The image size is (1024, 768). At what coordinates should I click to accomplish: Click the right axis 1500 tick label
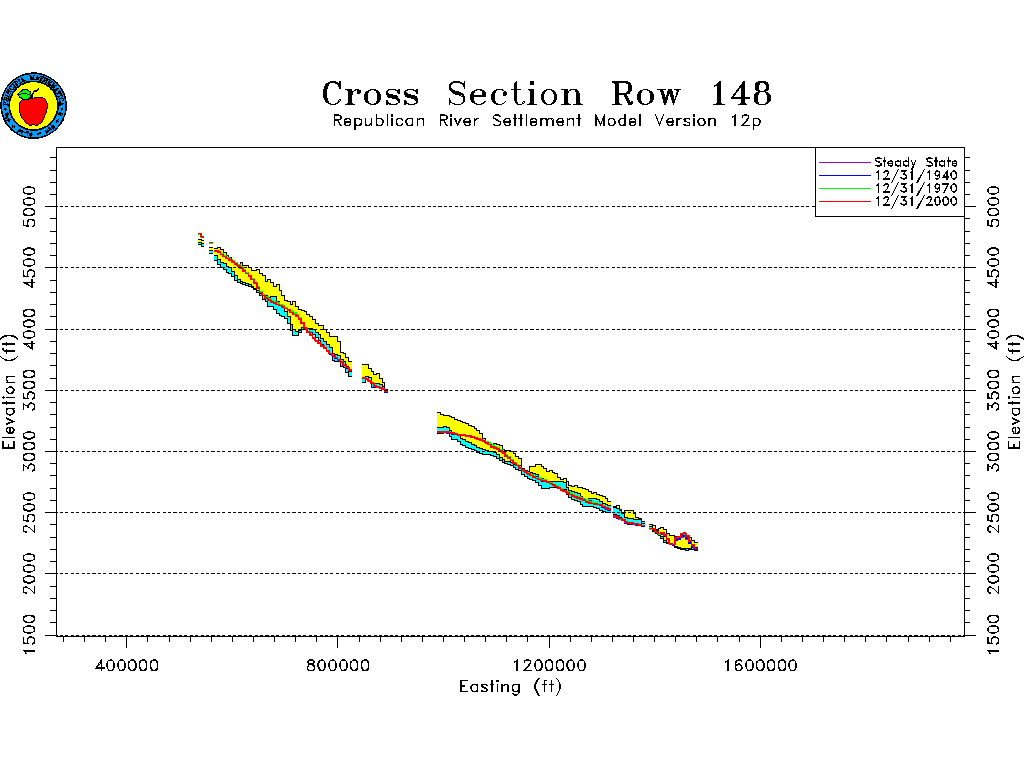(x=994, y=635)
